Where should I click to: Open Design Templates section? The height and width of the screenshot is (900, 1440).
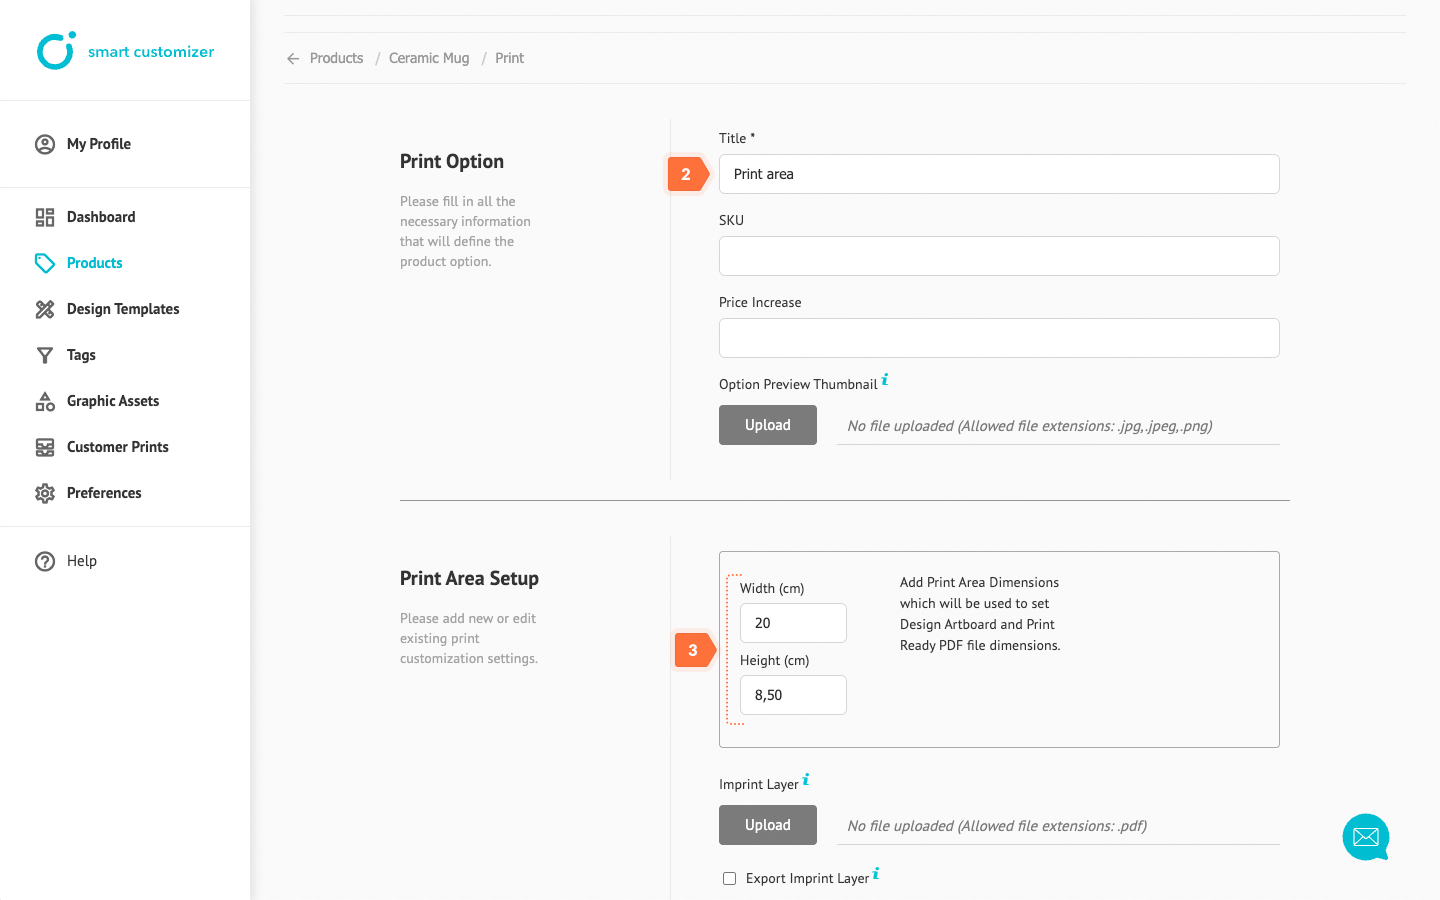[123, 309]
